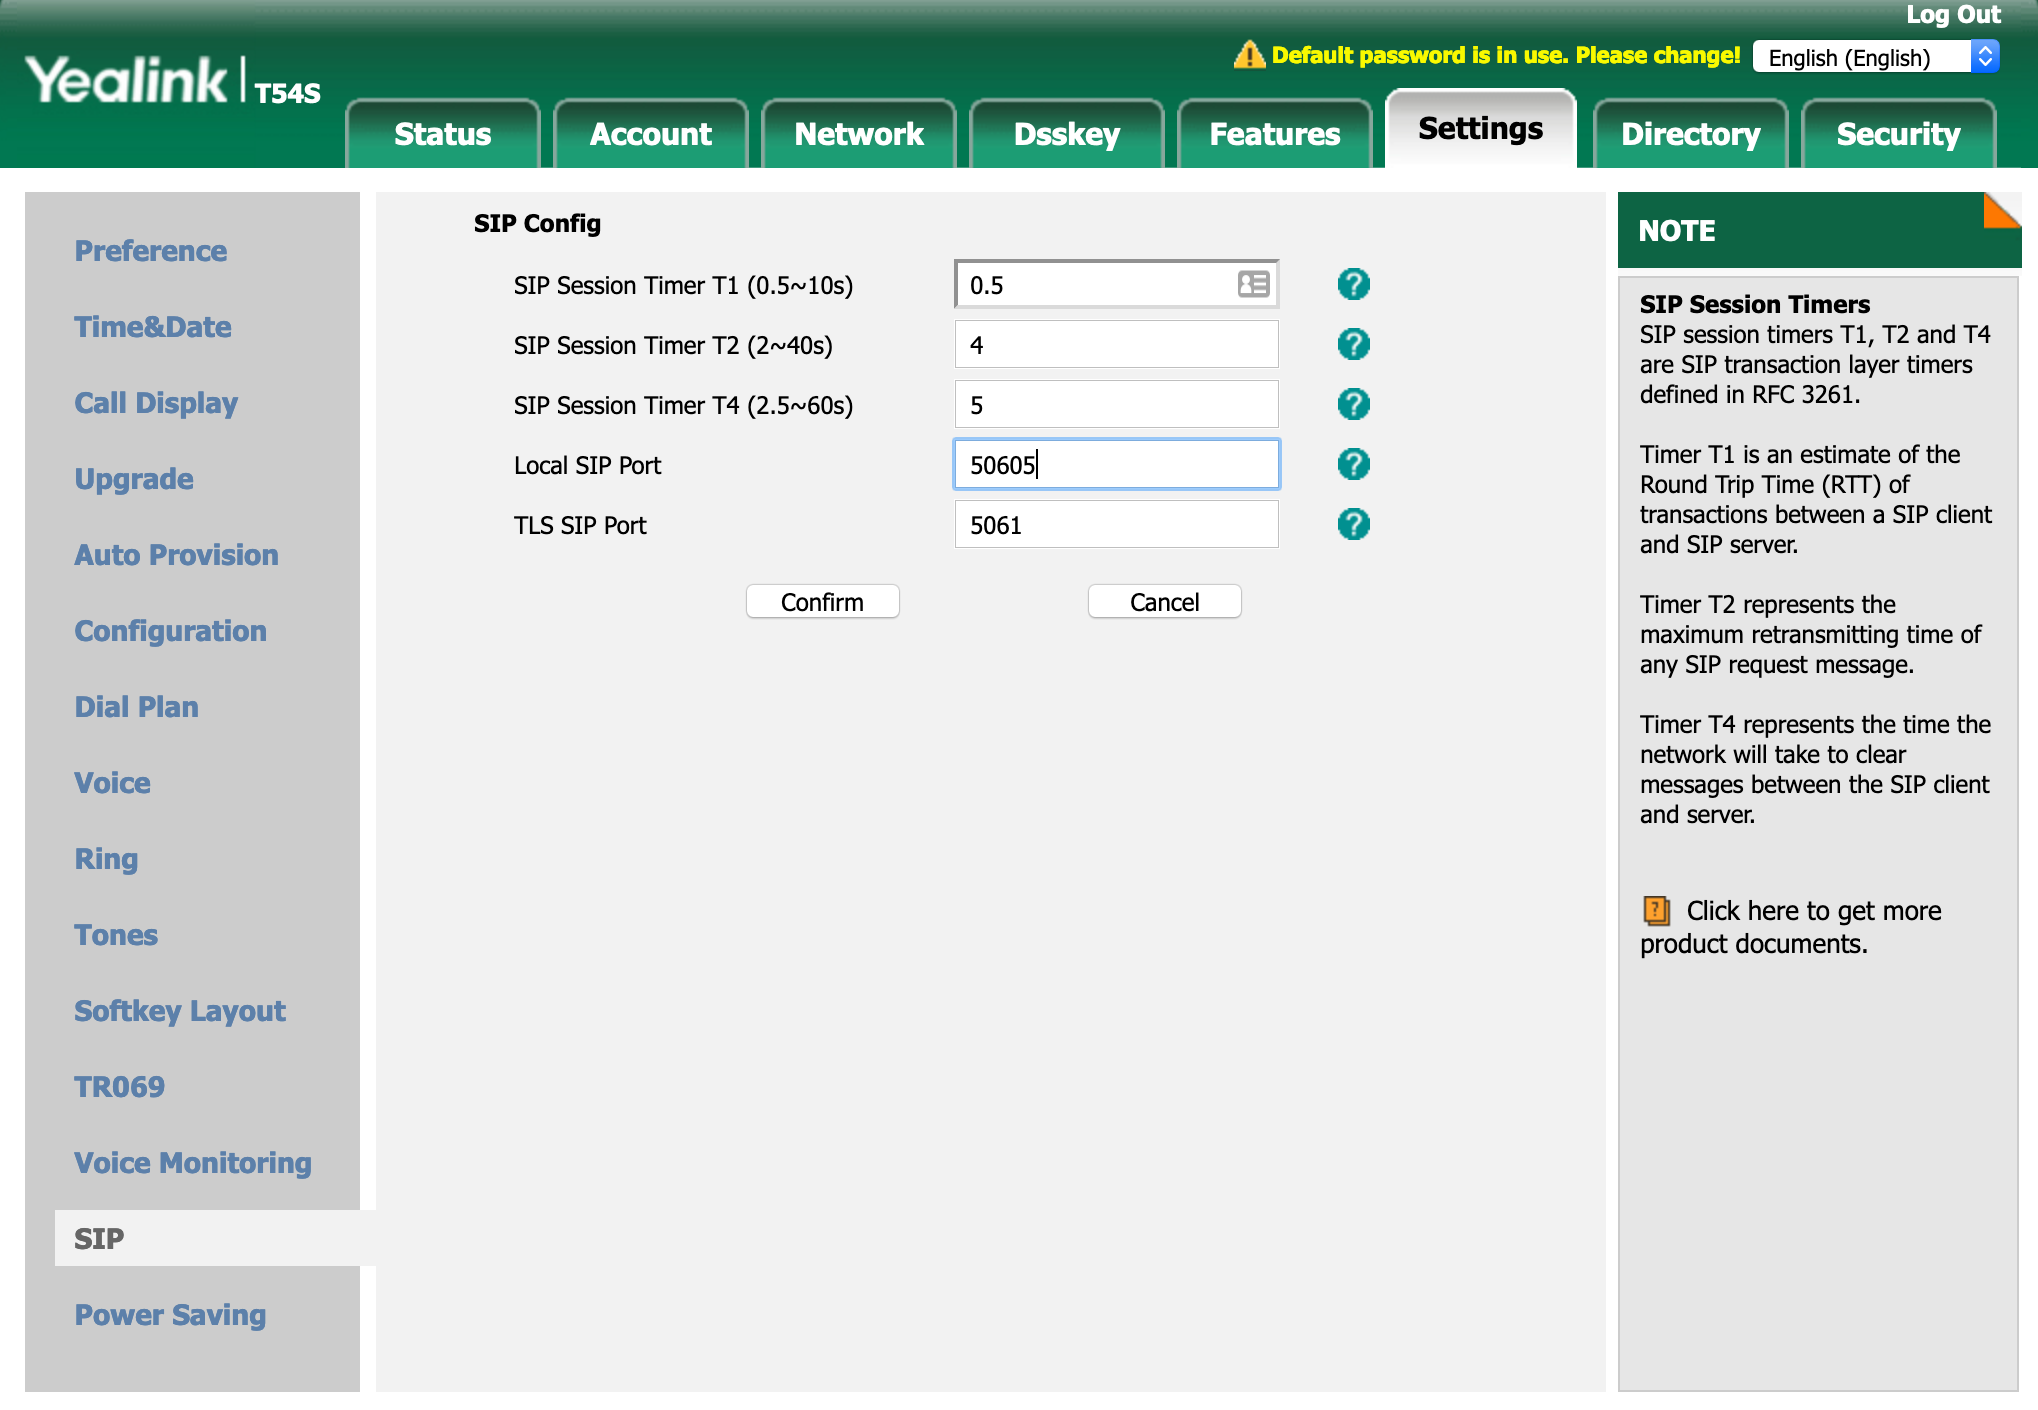Image resolution: width=2038 pixels, height=1410 pixels.
Task: Click the contact autofill icon in T1 field
Action: (1253, 284)
